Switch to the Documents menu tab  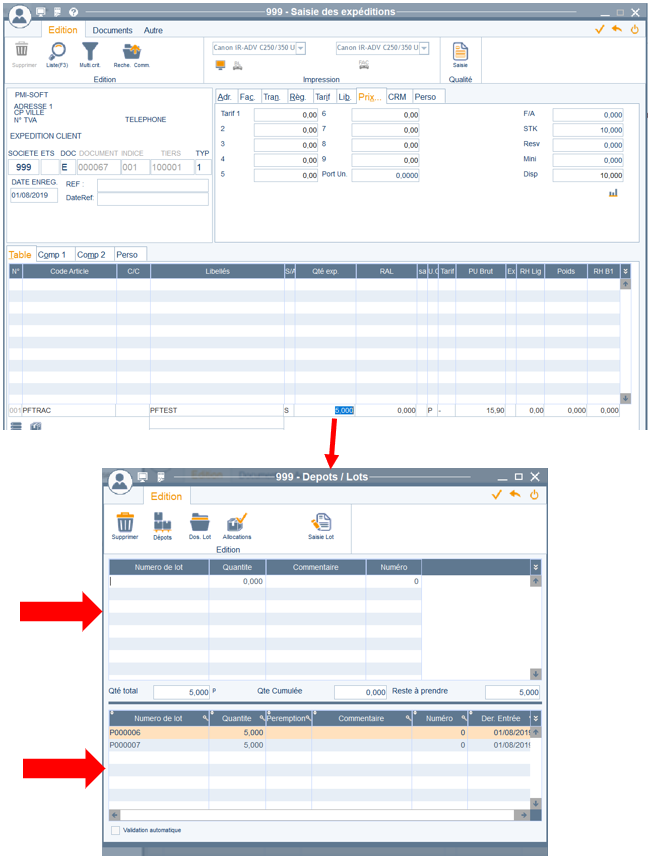click(x=112, y=30)
